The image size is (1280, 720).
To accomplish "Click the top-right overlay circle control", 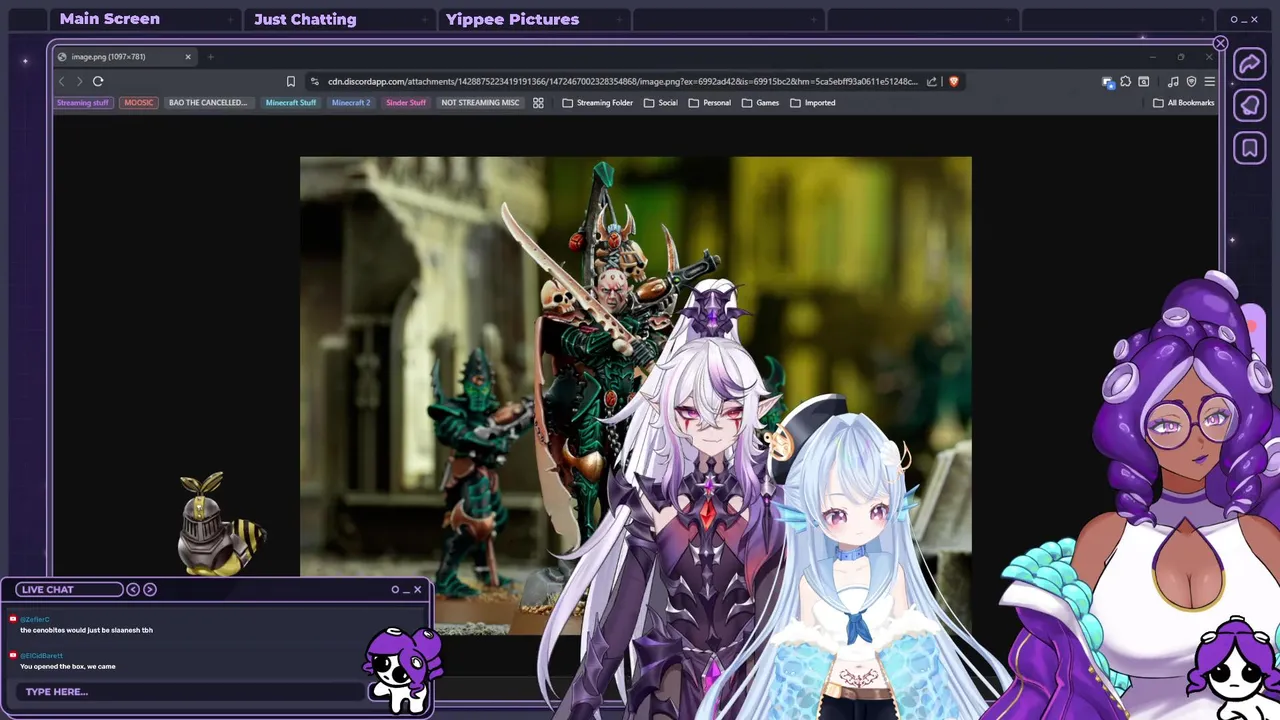I will (x=1234, y=19).
